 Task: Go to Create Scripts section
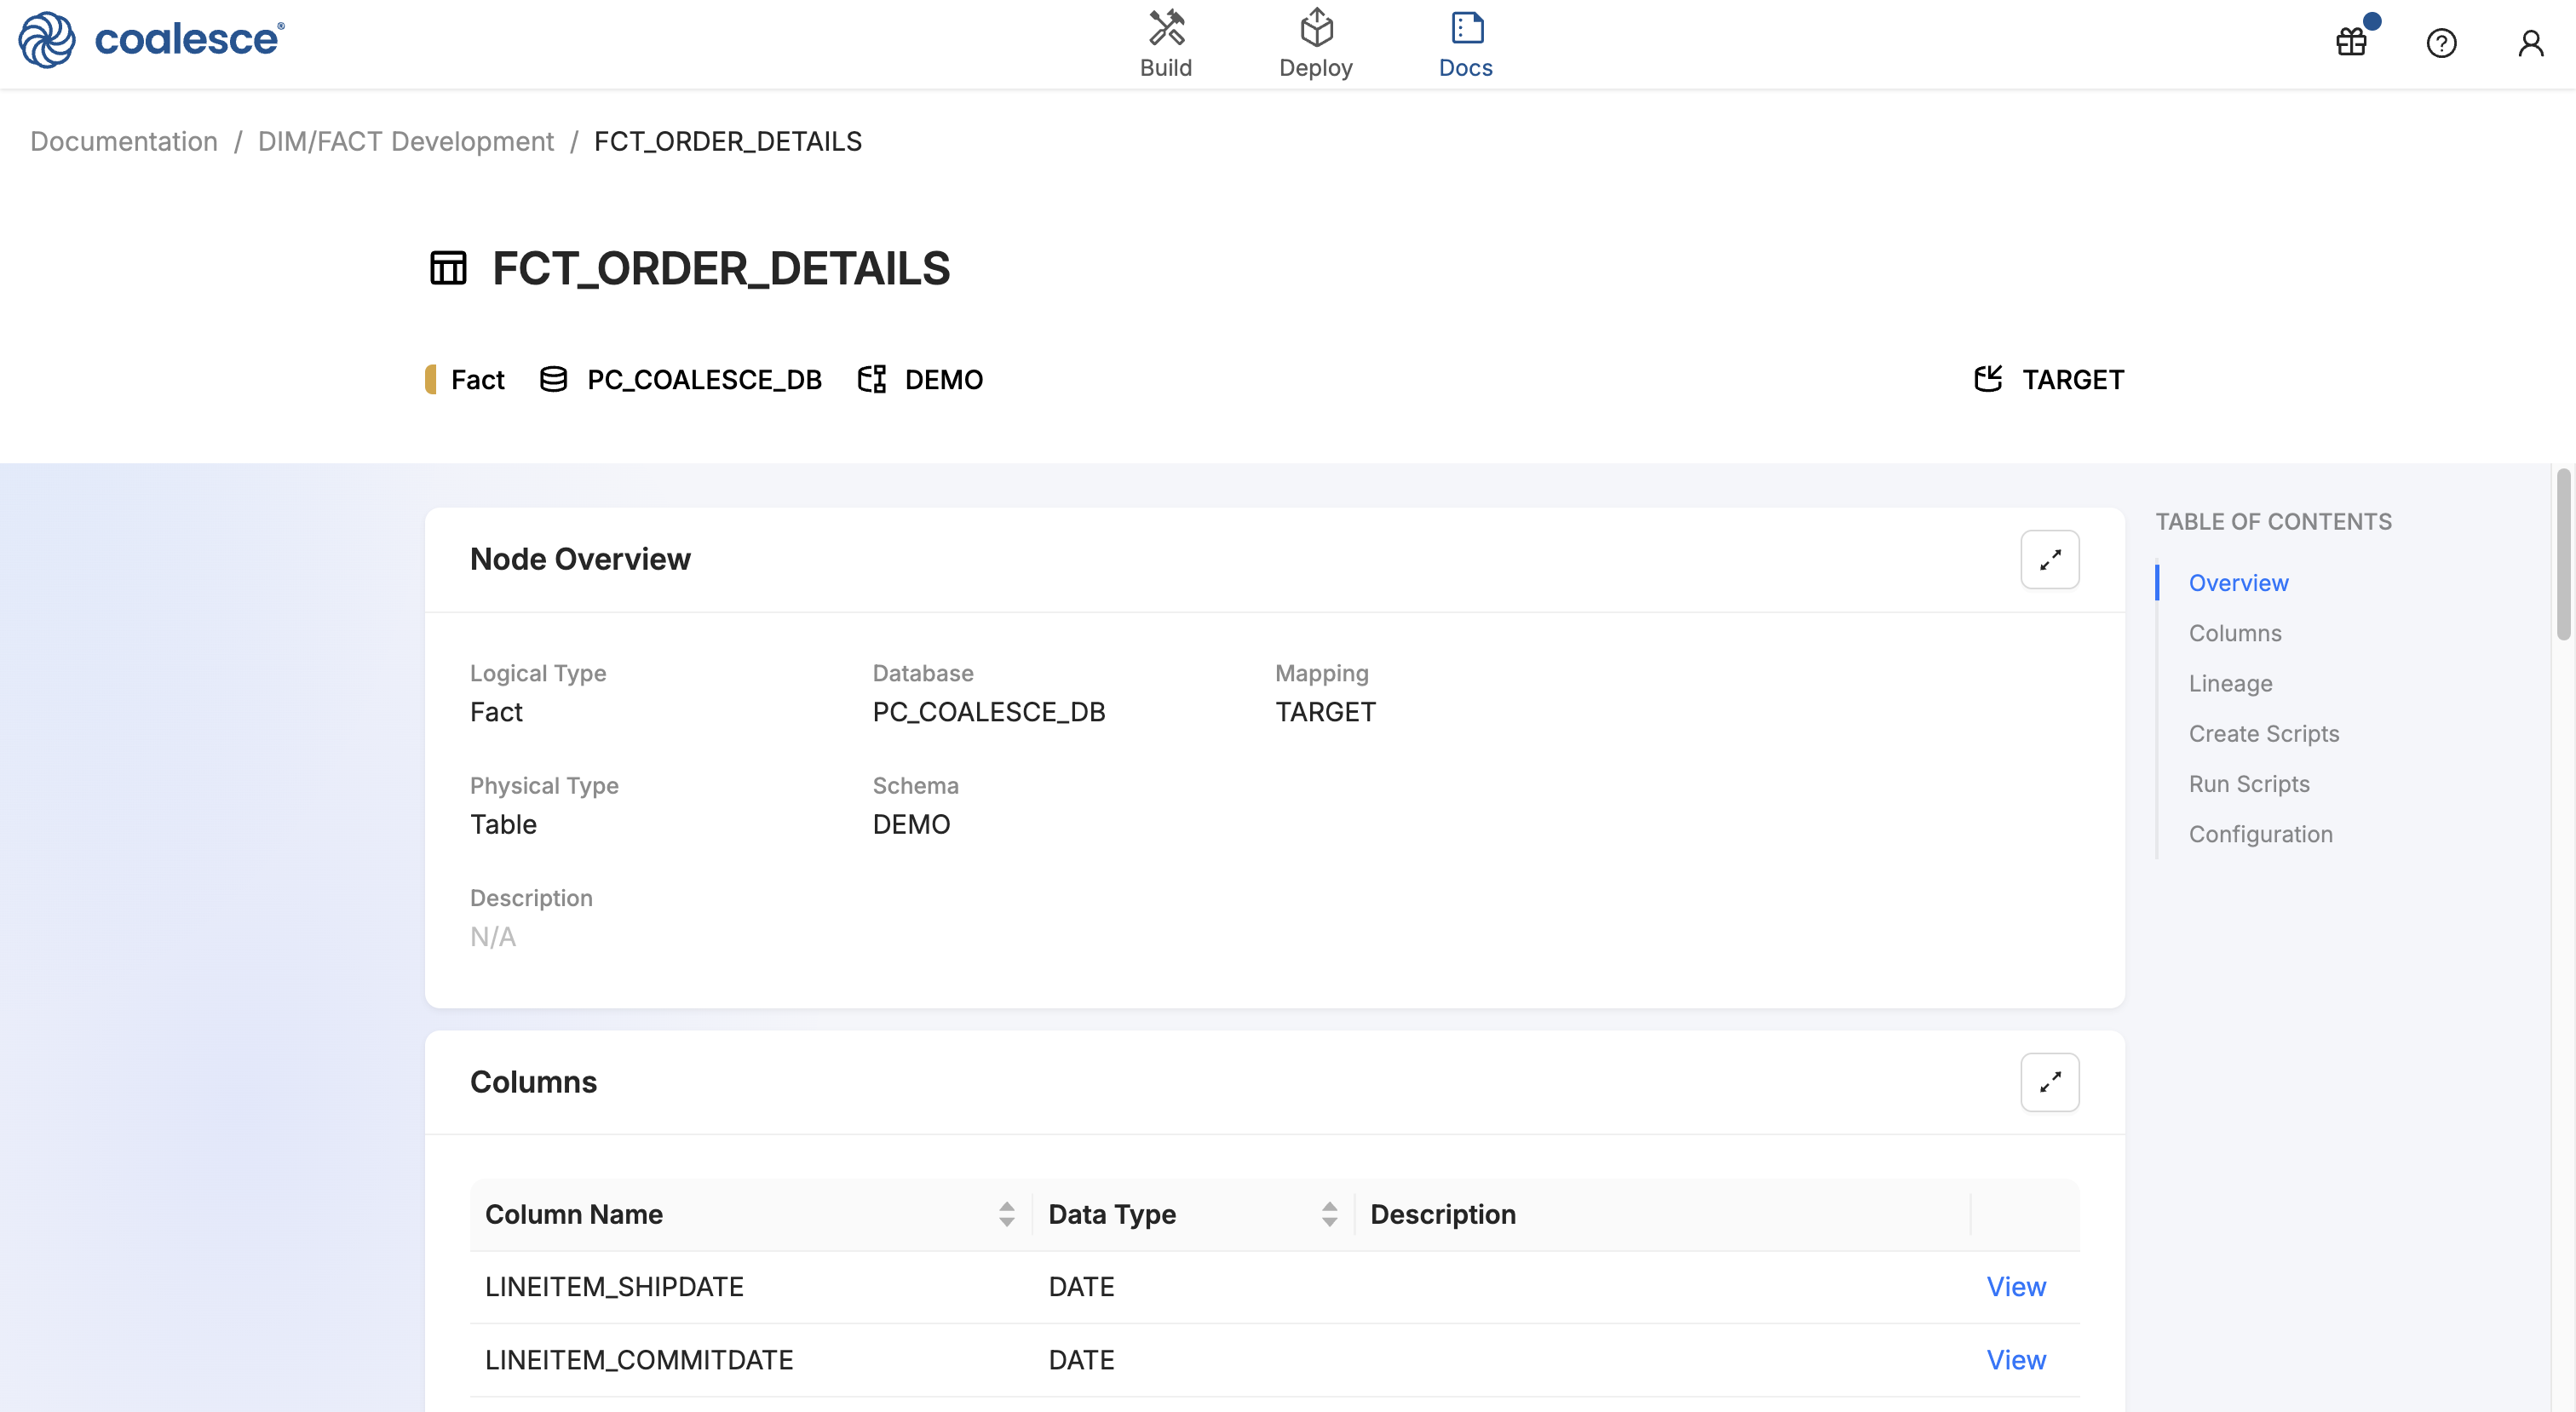pos(2263,733)
